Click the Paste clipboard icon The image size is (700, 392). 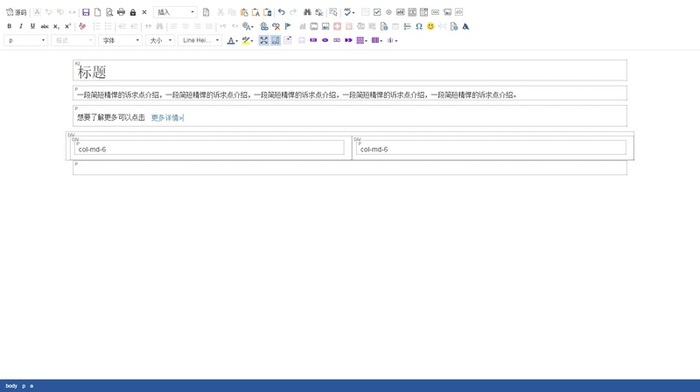tap(244, 12)
